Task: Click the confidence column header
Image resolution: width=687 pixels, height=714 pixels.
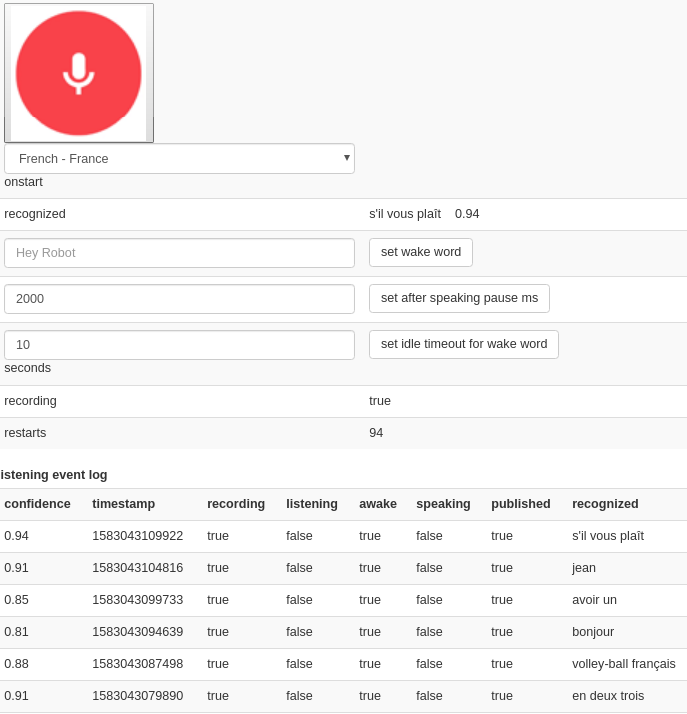Action: (x=37, y=504)
